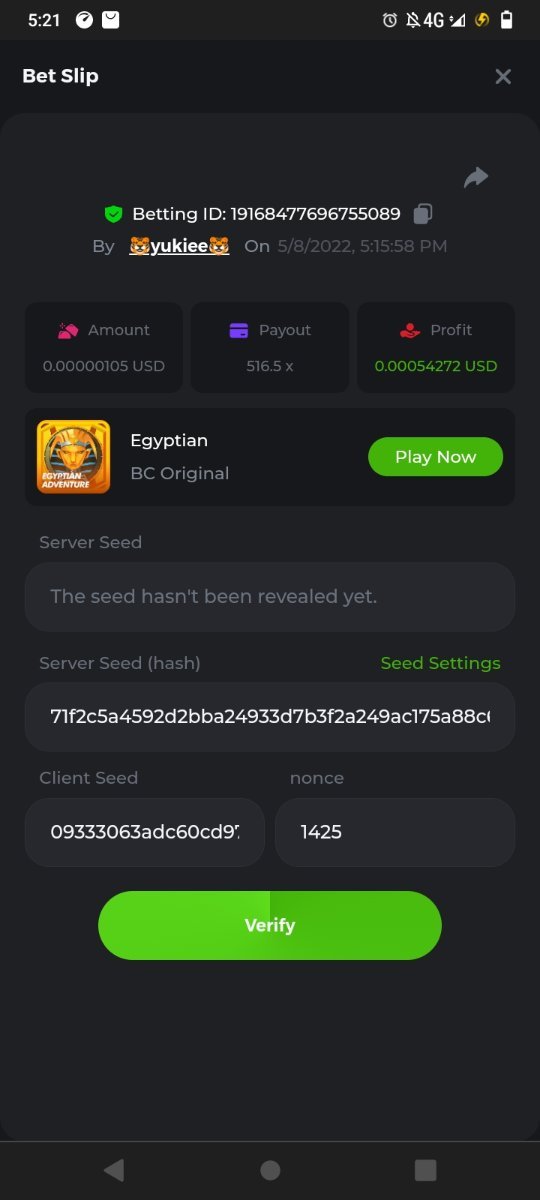Click the Play Now button

tap(436, 457)
